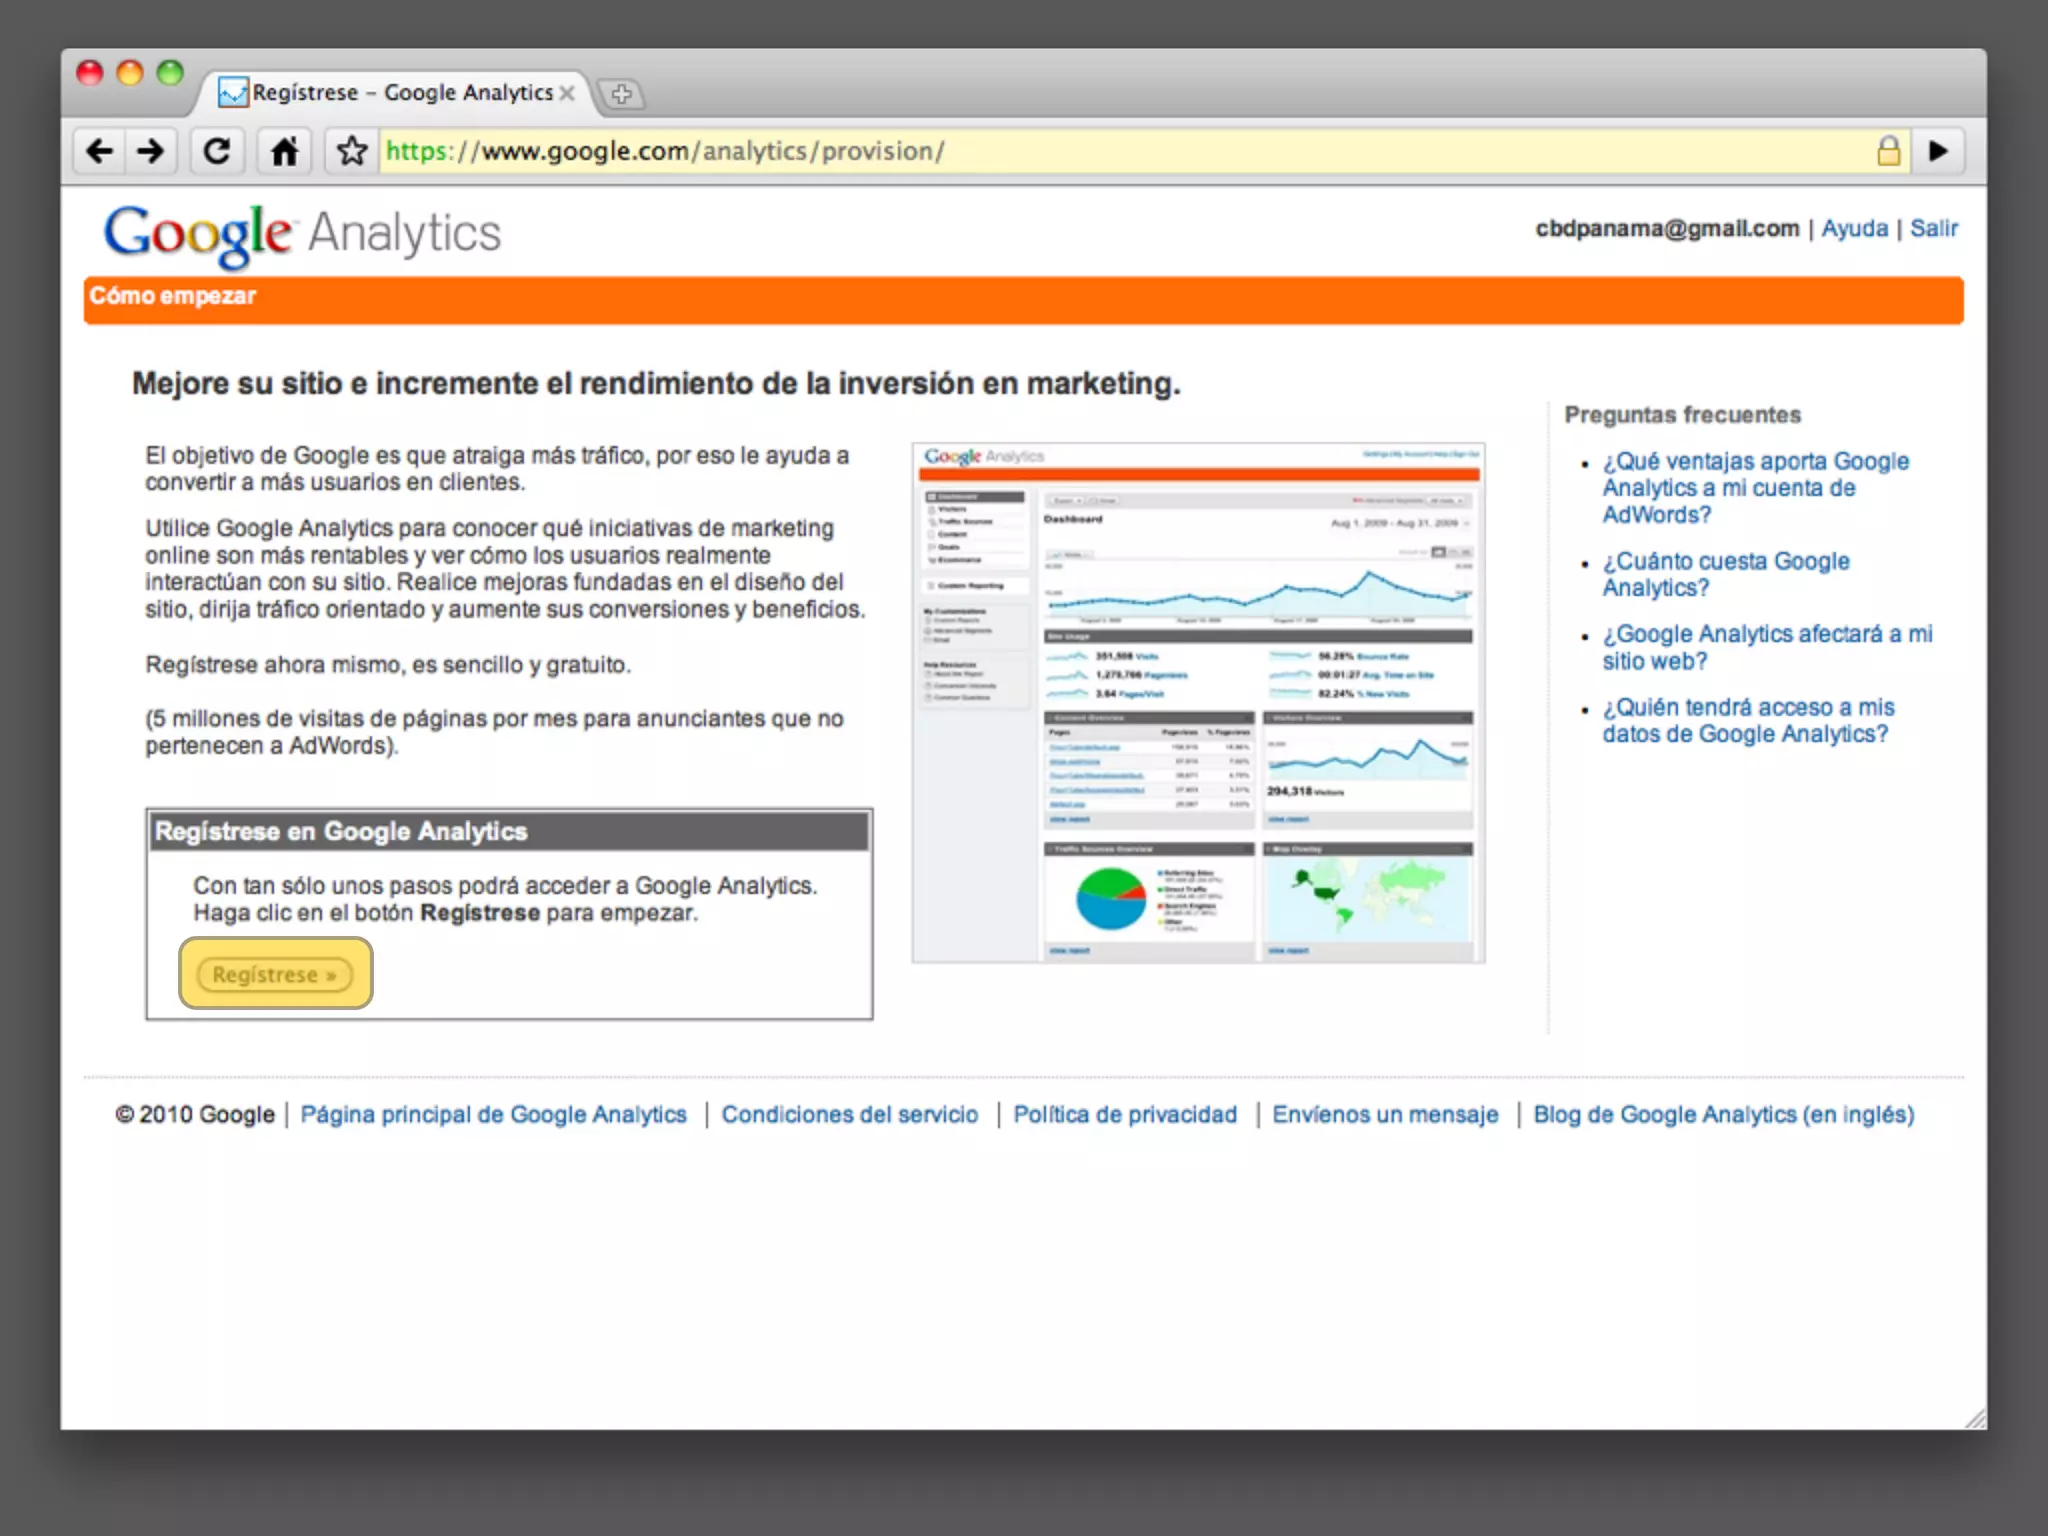Open the Política de privacidad link
The image size is (2048, 1536).
click(1124, 1114)
